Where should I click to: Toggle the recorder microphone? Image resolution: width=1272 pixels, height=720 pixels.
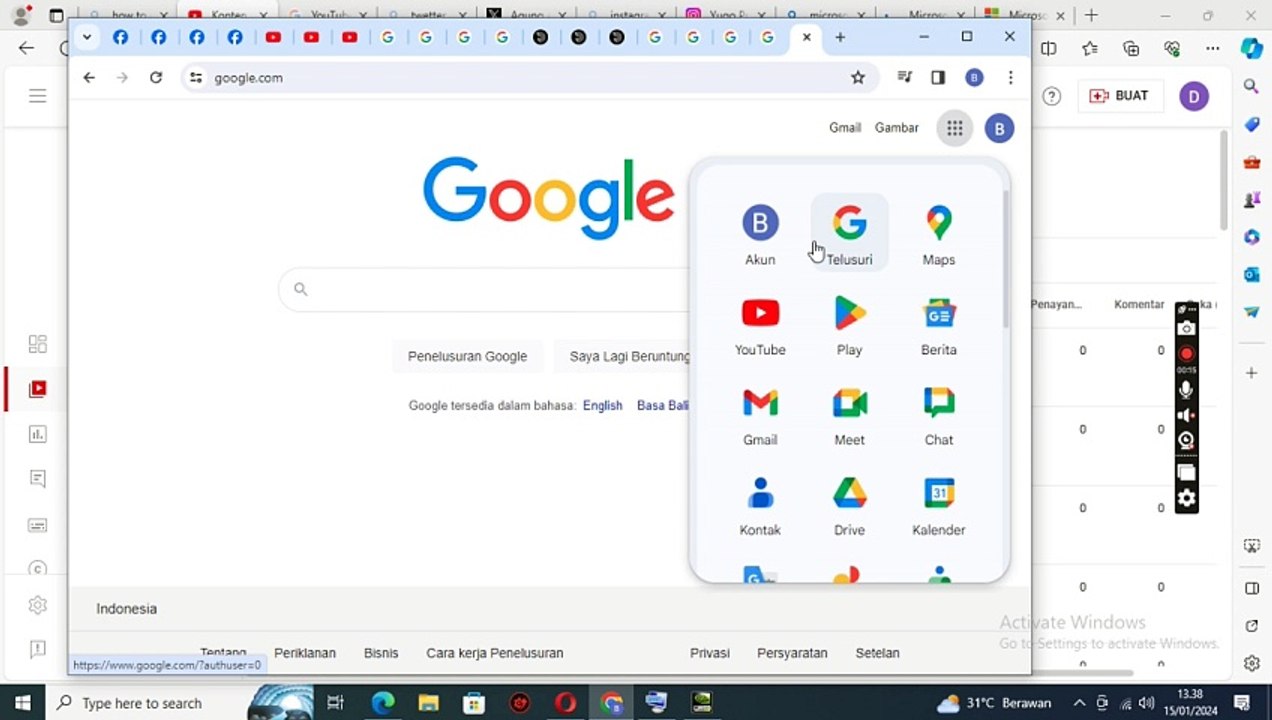tap(1186, 390)
